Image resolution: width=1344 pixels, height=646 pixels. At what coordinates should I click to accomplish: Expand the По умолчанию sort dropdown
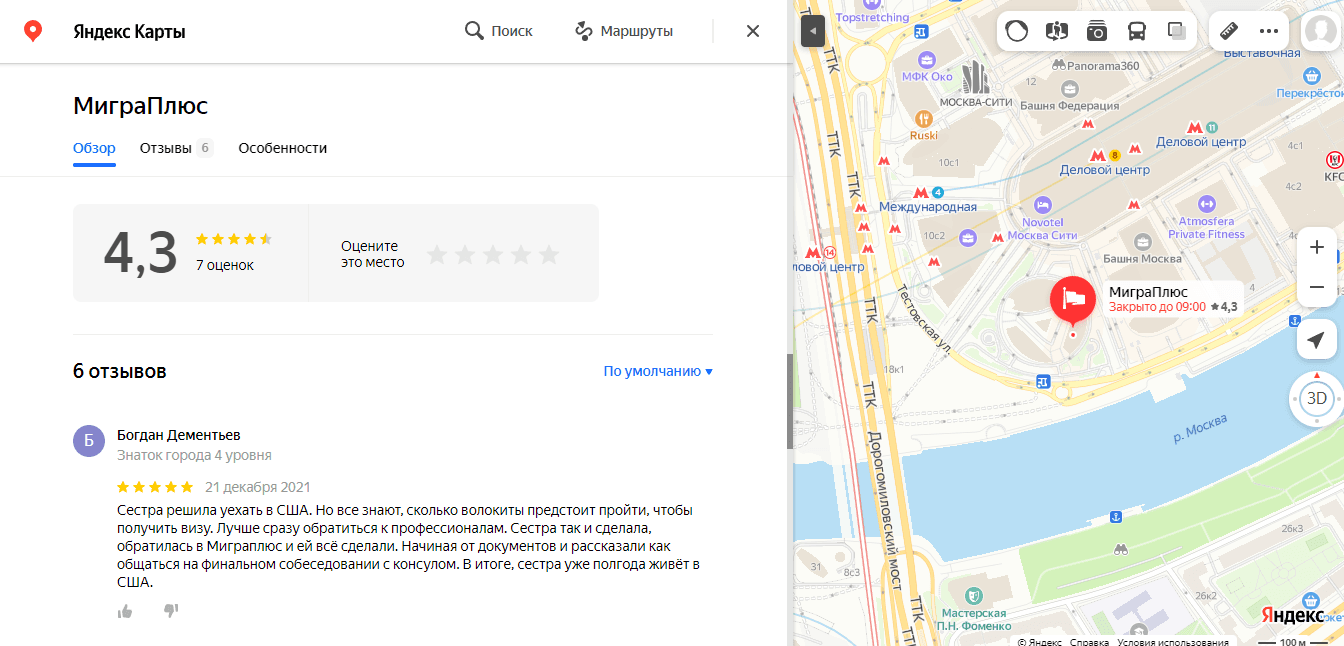(x=658, y=371)
